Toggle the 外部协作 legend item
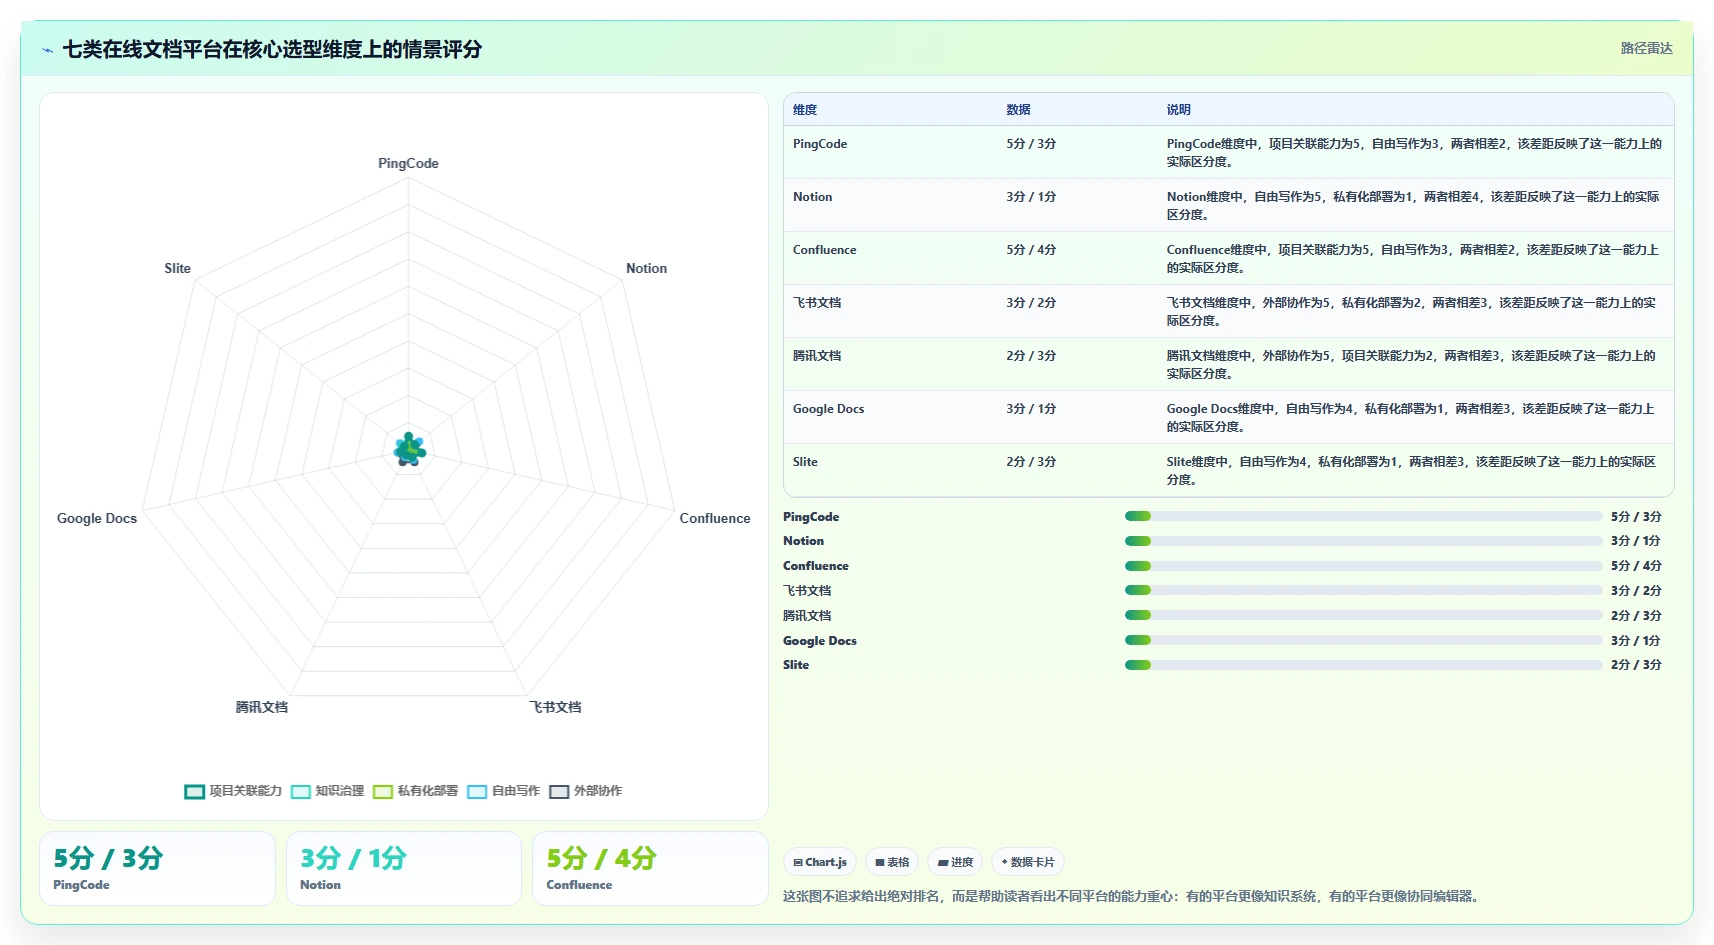Viewport: 1714px width, 945px height. [586, 791]
